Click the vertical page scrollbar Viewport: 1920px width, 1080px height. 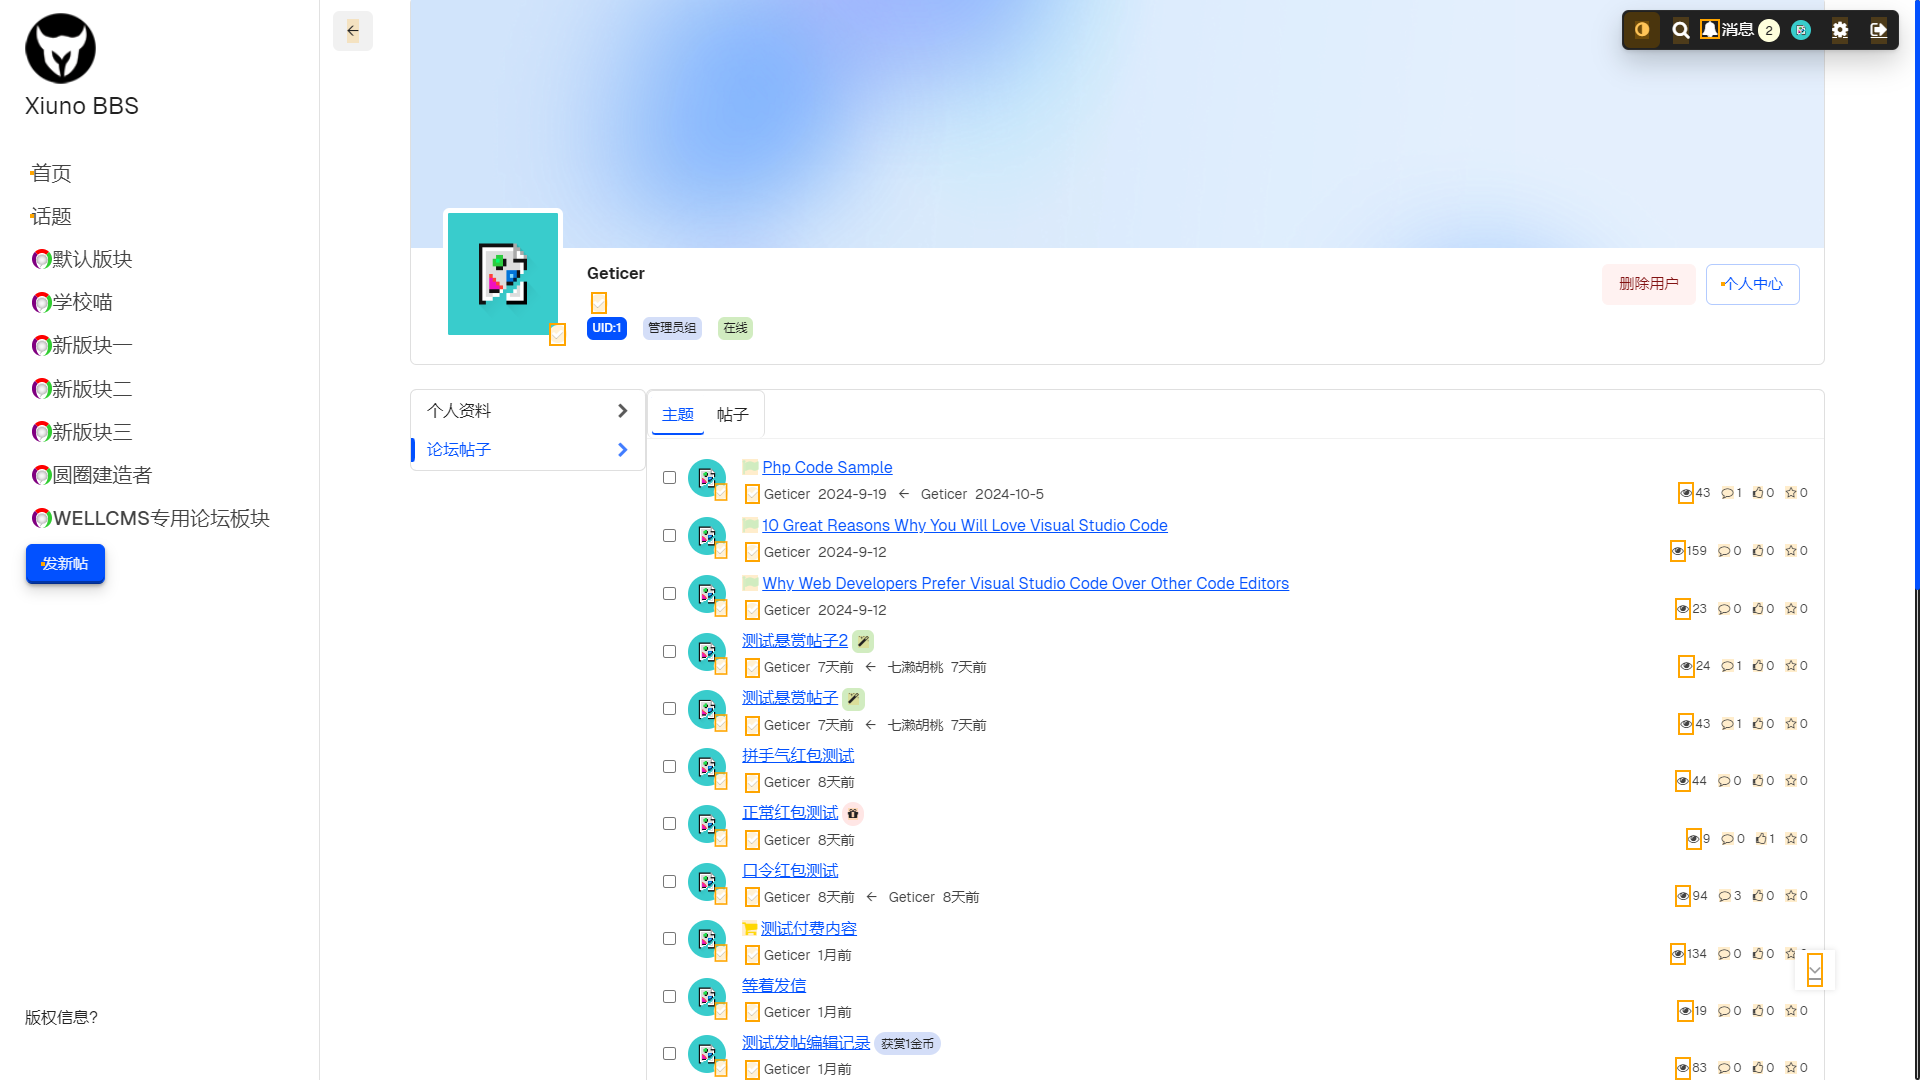[1916, 300]
